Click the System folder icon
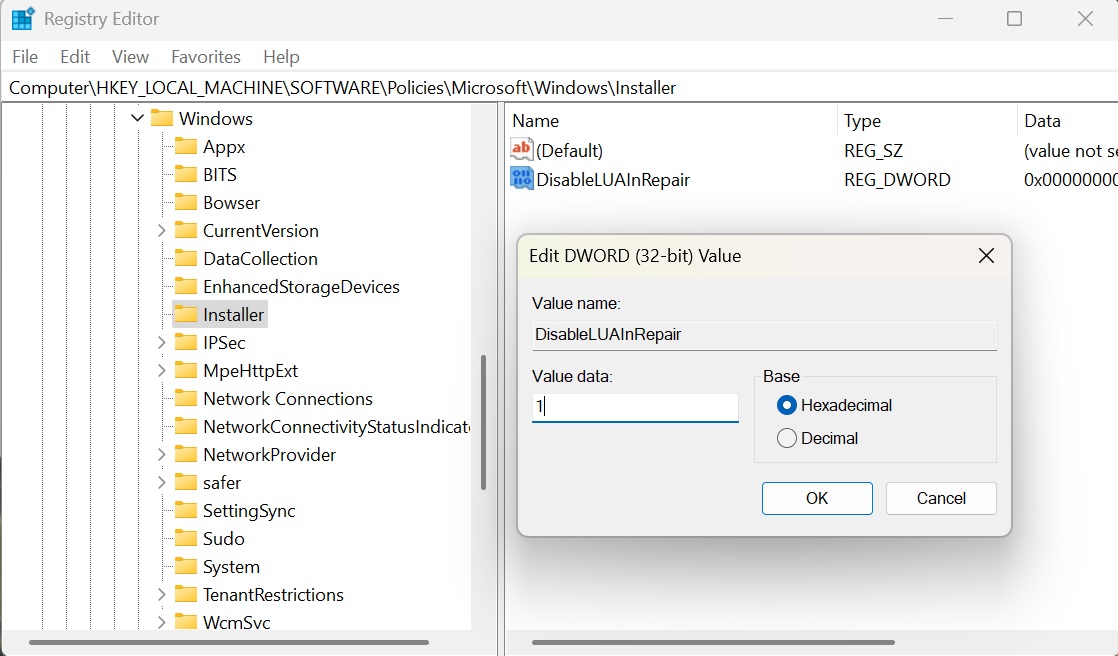Viewport: 1118px width, 656px height. tap(186, 566)
